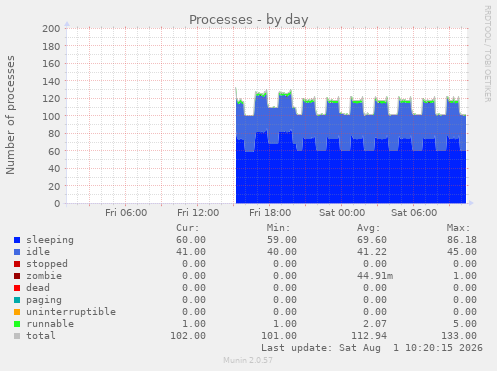497x371 pixels.
Task: Click the sleeping legend color swatch
Action: 17,240
